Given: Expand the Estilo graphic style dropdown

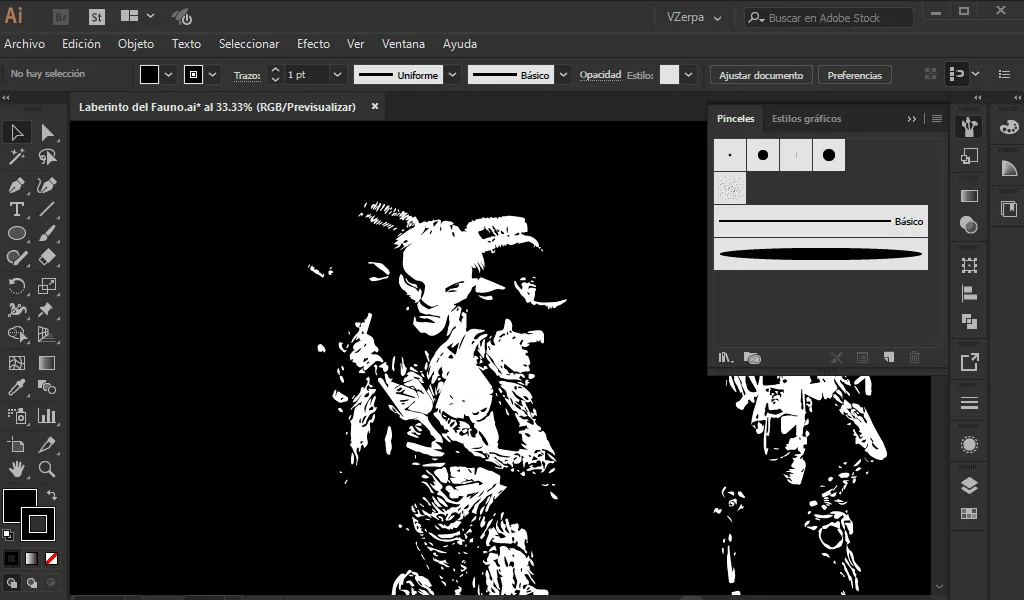Looking at the screenshot, I should (x=688, y=75).
